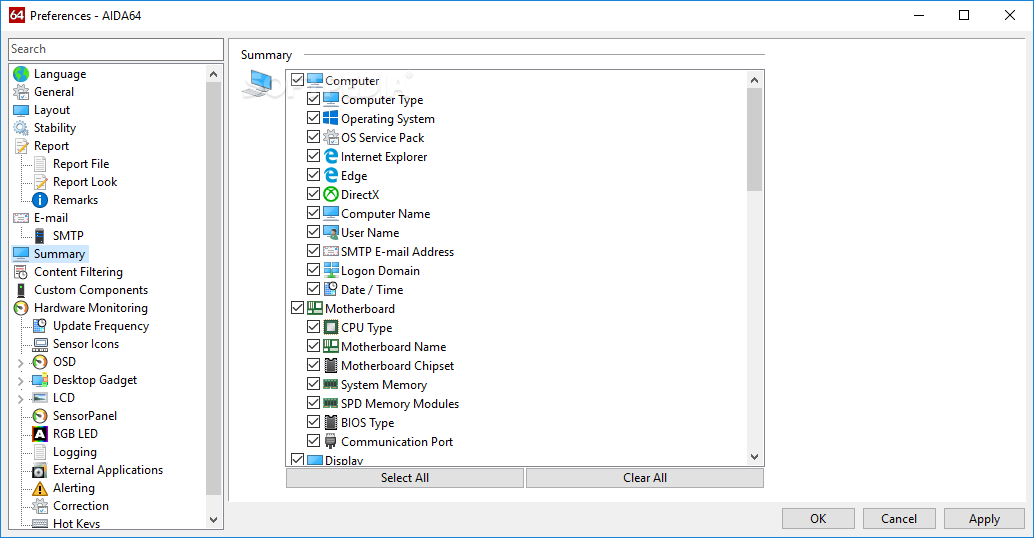Select the SPD Memory Modules row text
Viewport: 1034px width, 538px height.
400,404
